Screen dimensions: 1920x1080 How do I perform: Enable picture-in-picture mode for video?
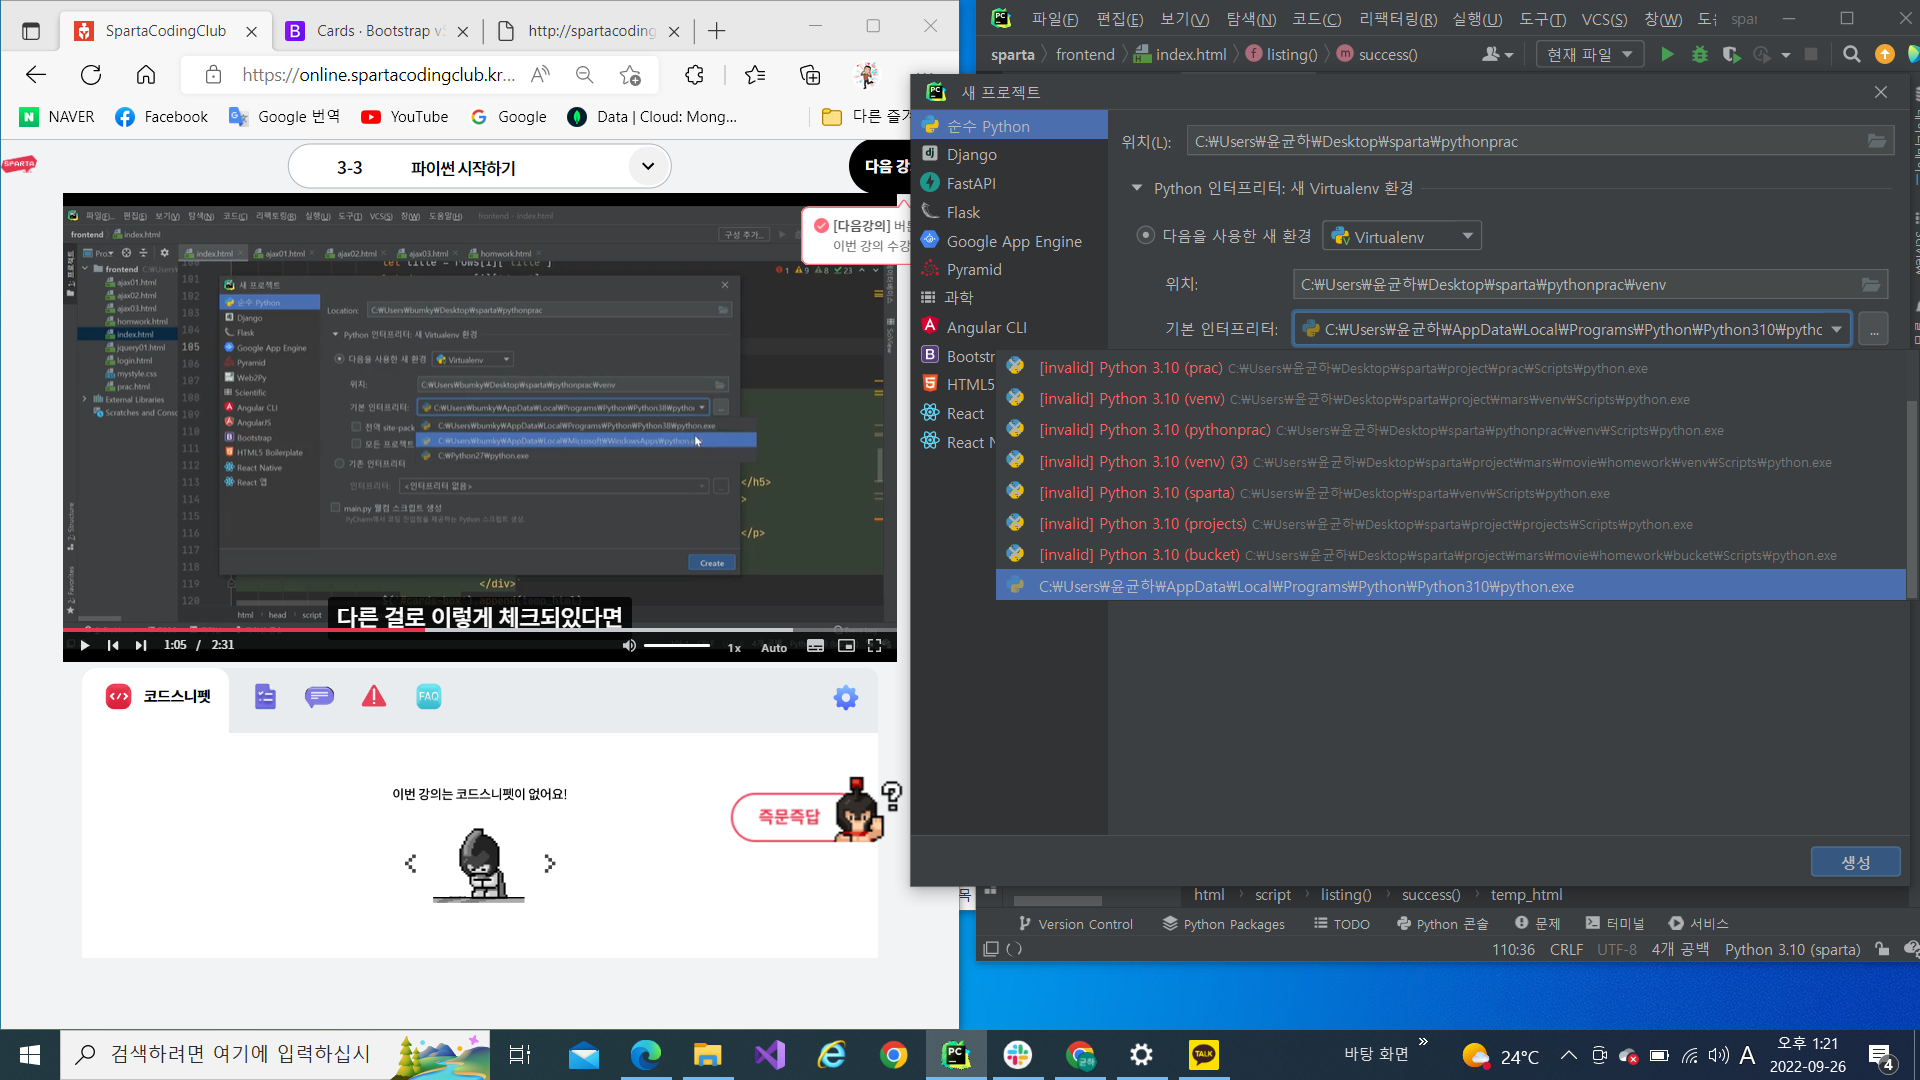[x=846, y=646]
